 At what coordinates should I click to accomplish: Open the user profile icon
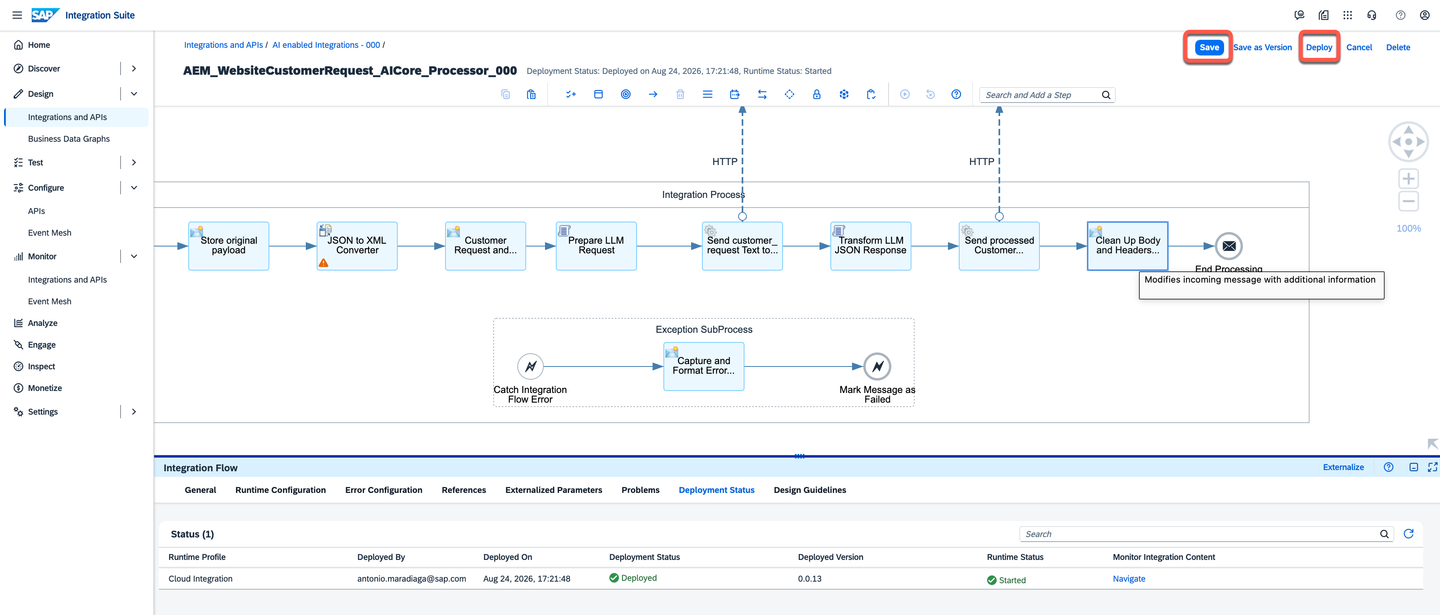pos(1425,15)
